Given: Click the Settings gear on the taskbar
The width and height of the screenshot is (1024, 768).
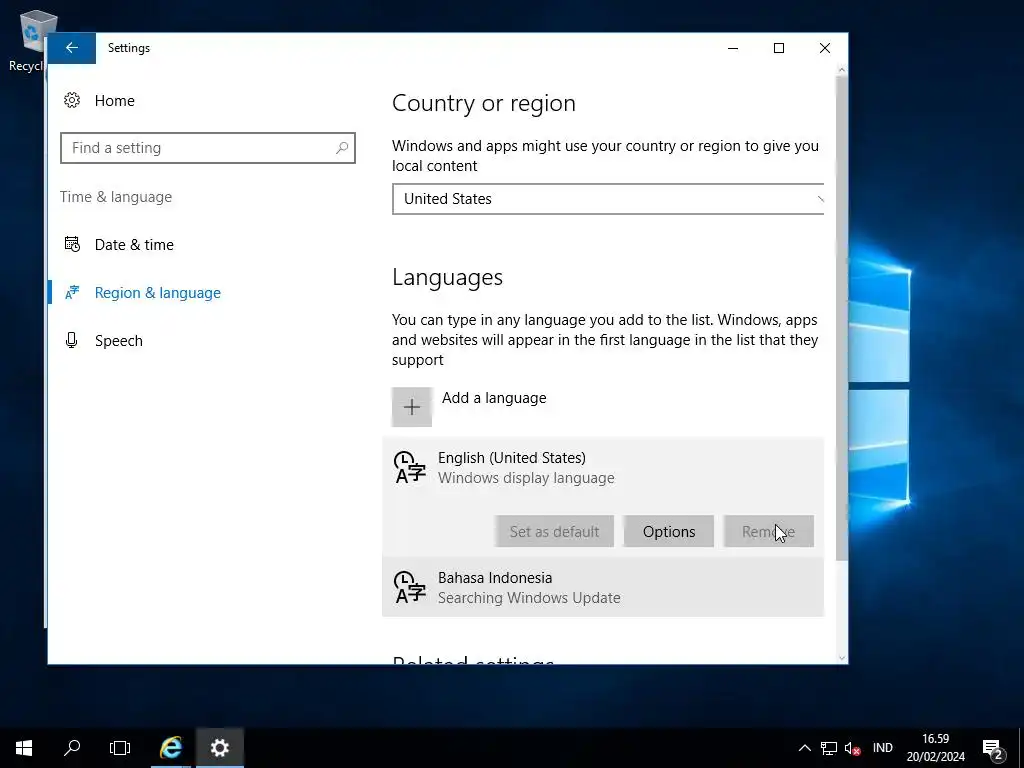Looking at the screenshot, I should point(219,748).
